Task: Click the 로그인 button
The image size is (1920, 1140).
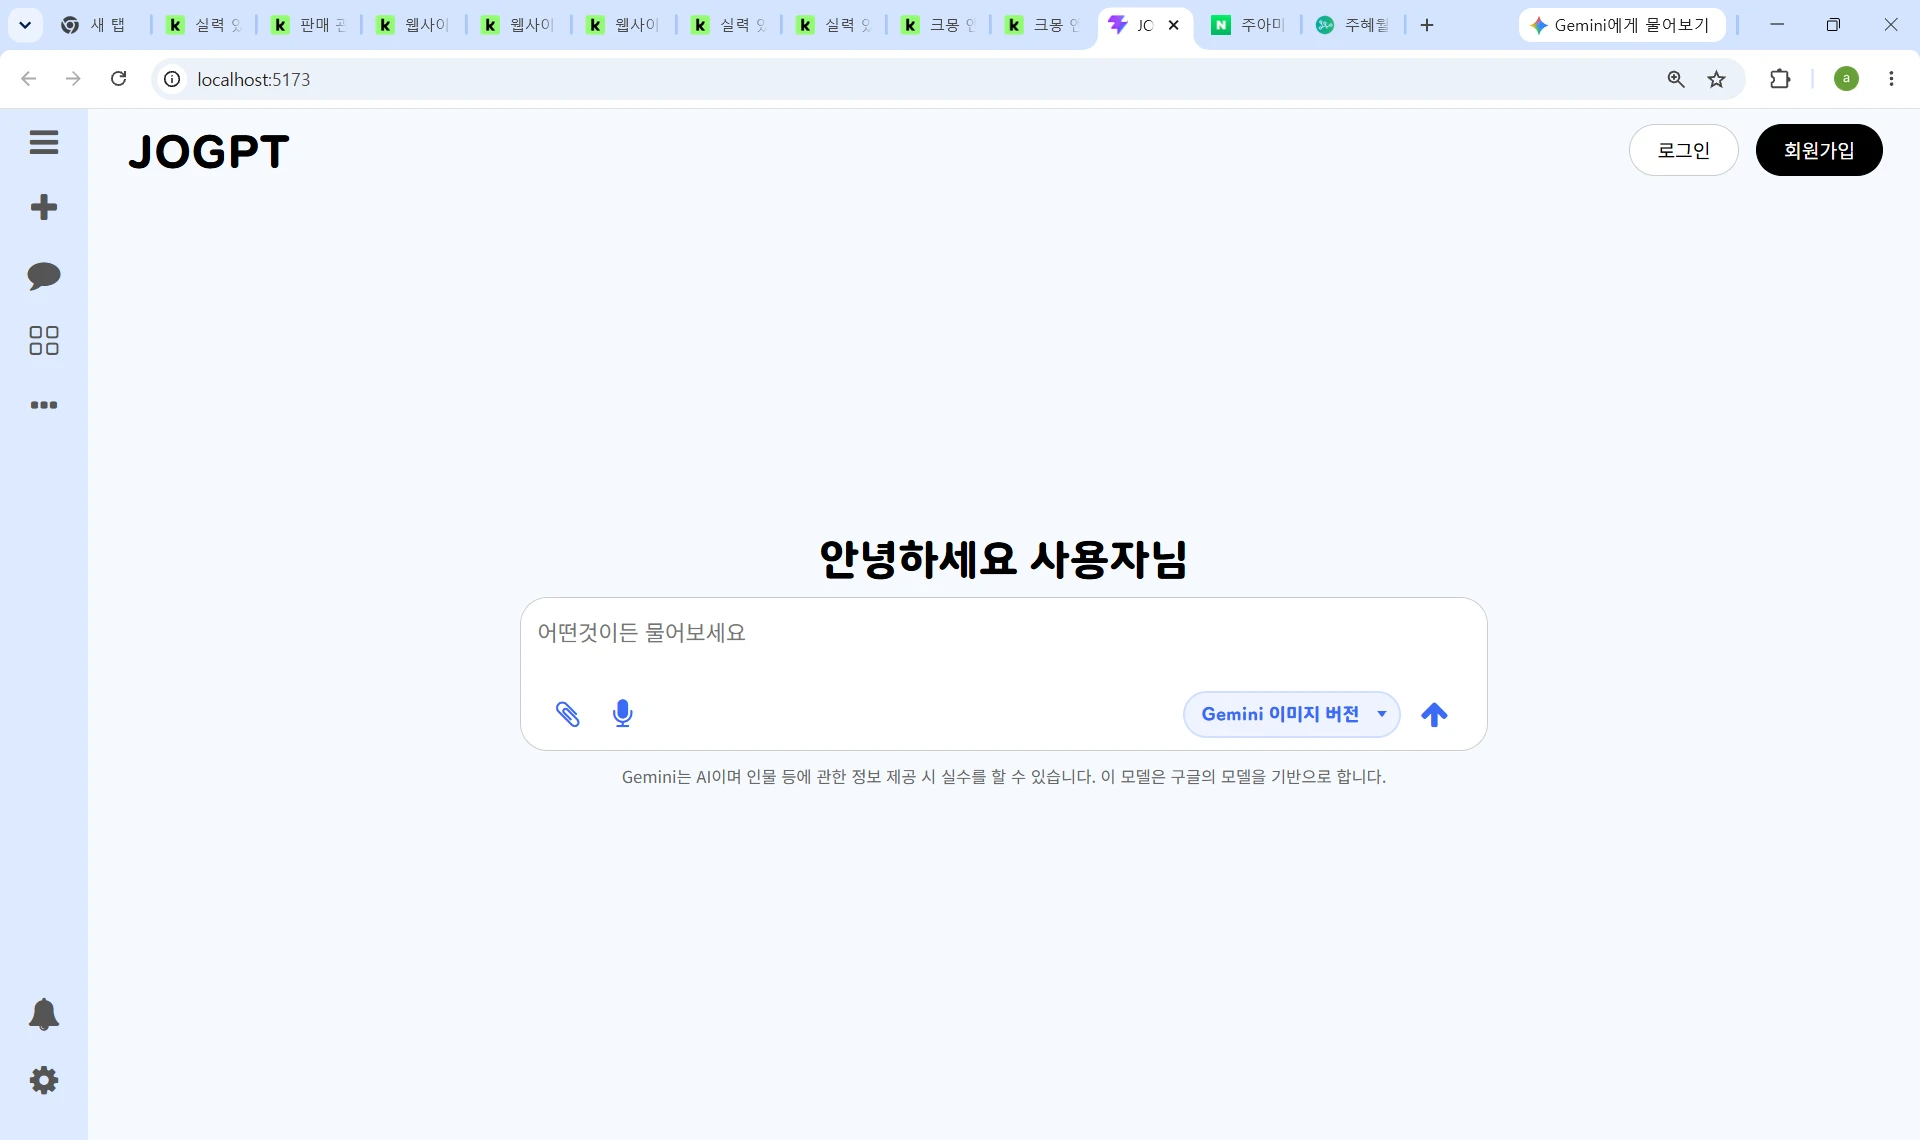Action: (x=1684, y=150)
